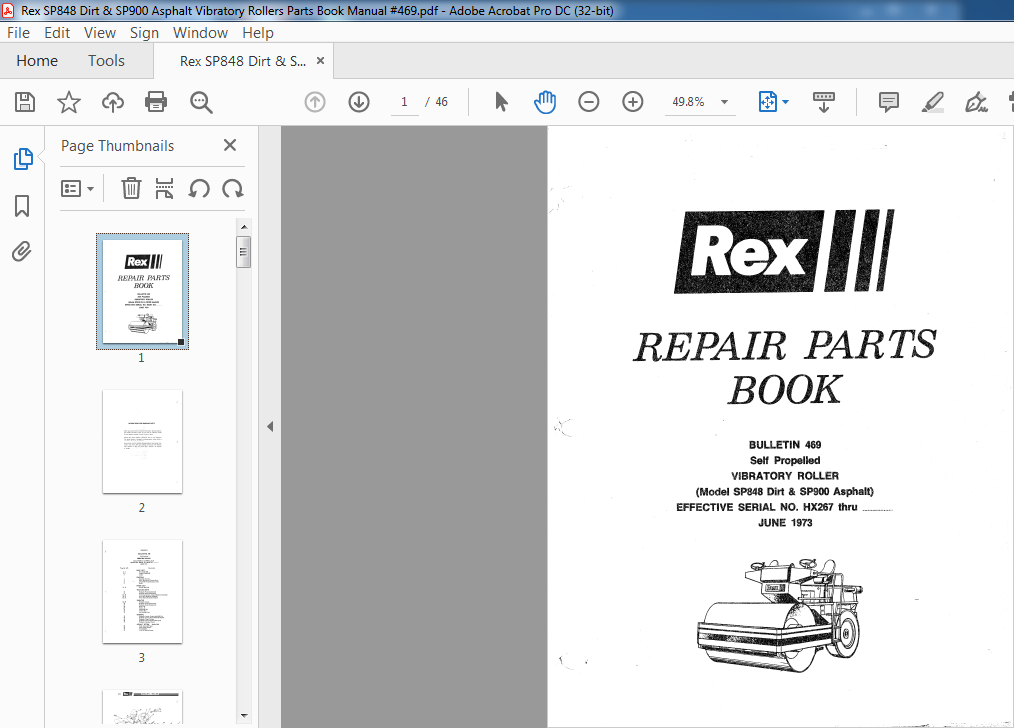Open the Find text magnifier icon
Screen dimensions: 1014x728
click(201, 102)
